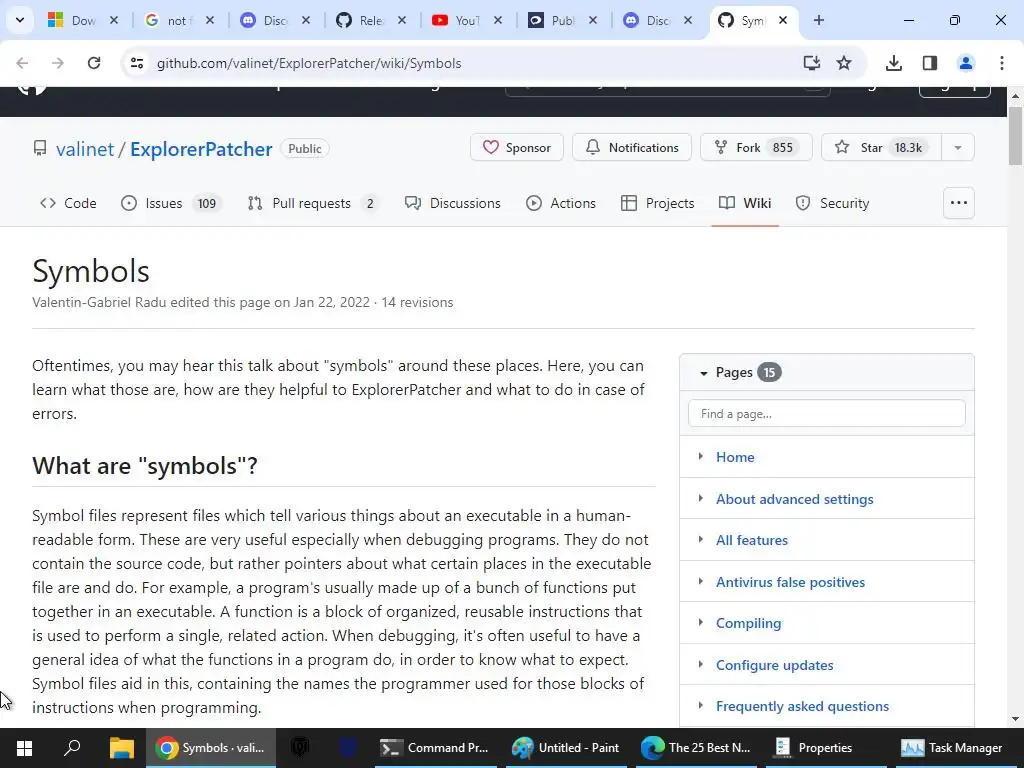This screenshot has width=1024, height=768.
Task: Click the install app icon in address bar
Action: coord(811,63)
